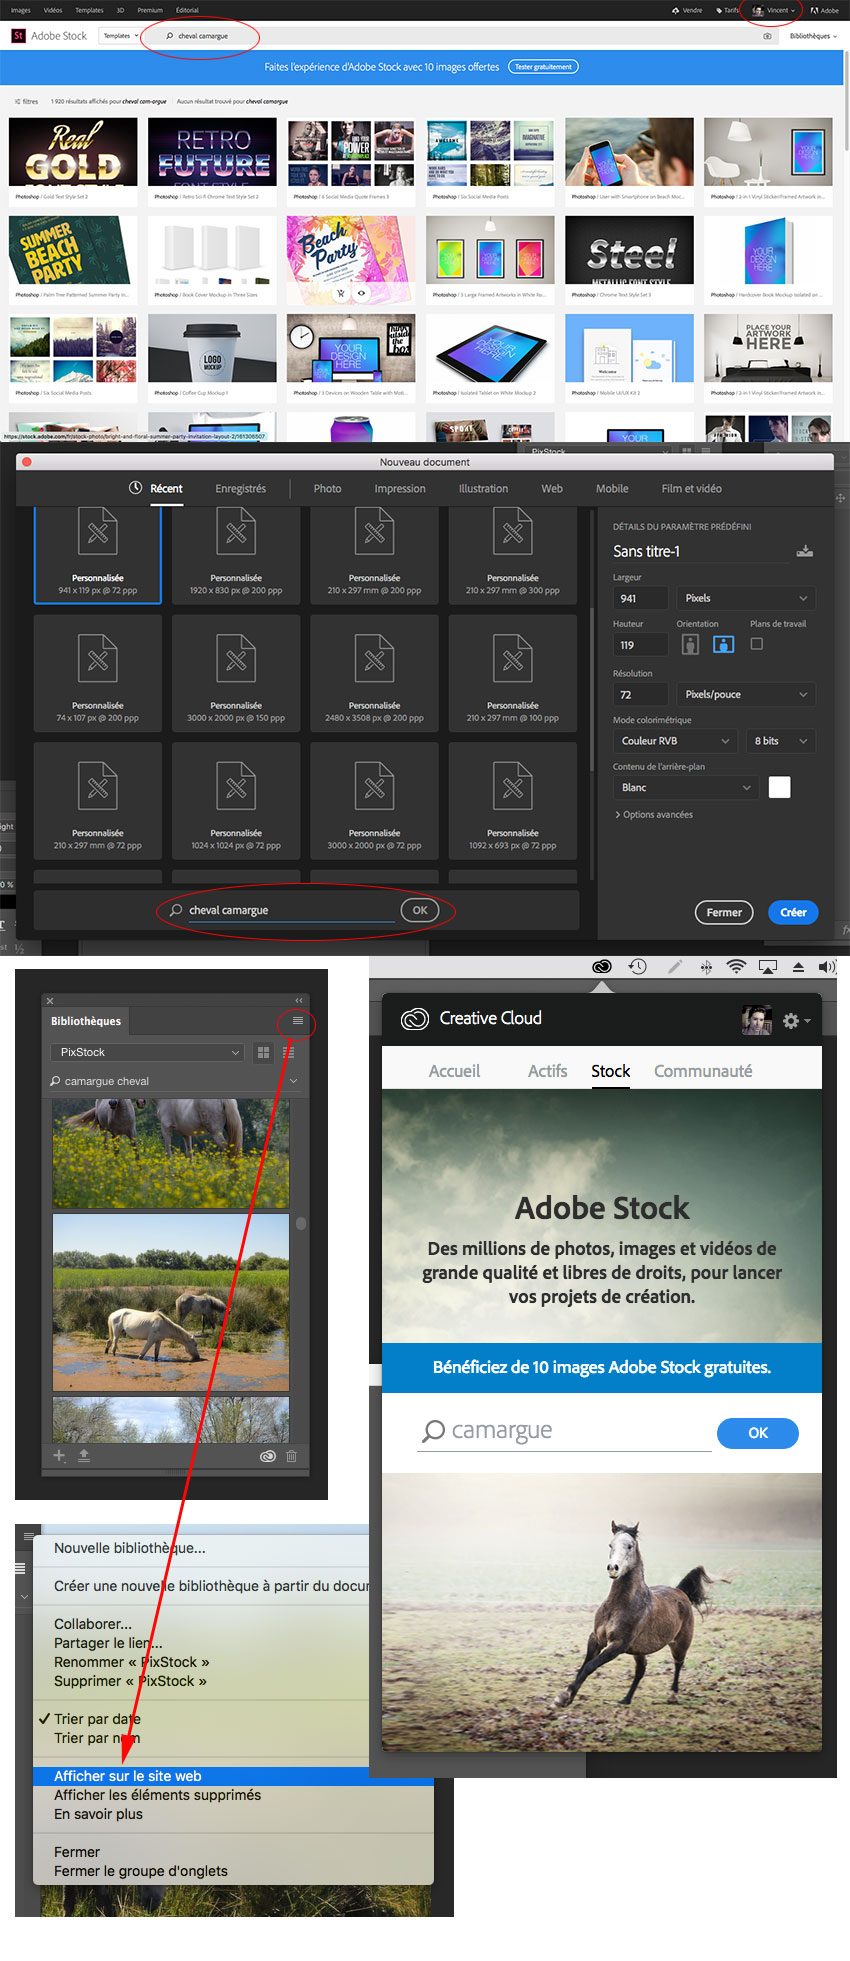The width and height of the screenshot is (850, 1961).
Task: Open the Film et vidéo tab
Action: click(691, 489)
